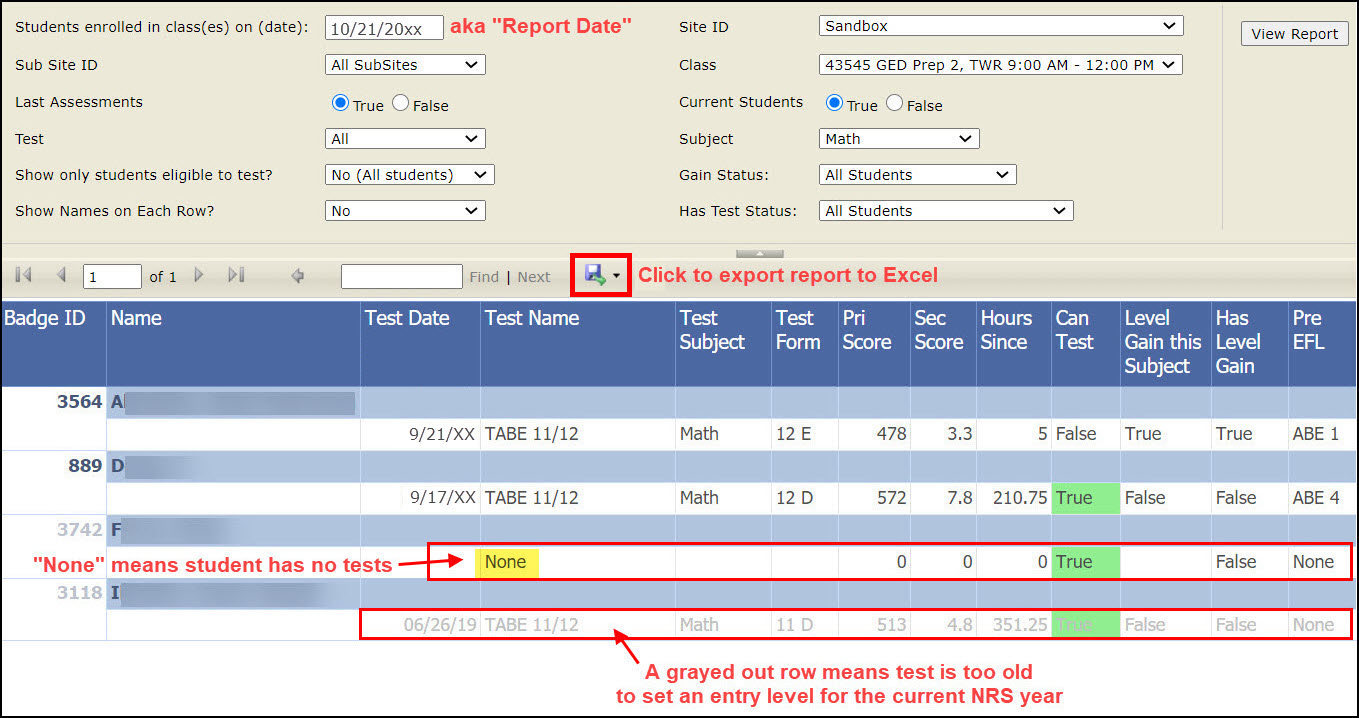
Task: Go to the previous report page
Action: (x=61, y=276)
